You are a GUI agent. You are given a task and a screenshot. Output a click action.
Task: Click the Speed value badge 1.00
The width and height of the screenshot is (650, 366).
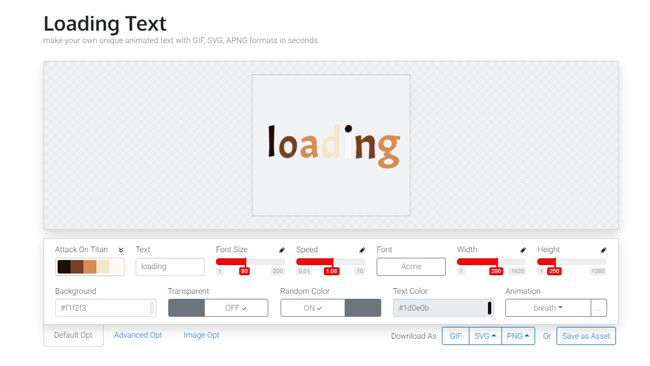pyautogui.click(x=332, y=271)
